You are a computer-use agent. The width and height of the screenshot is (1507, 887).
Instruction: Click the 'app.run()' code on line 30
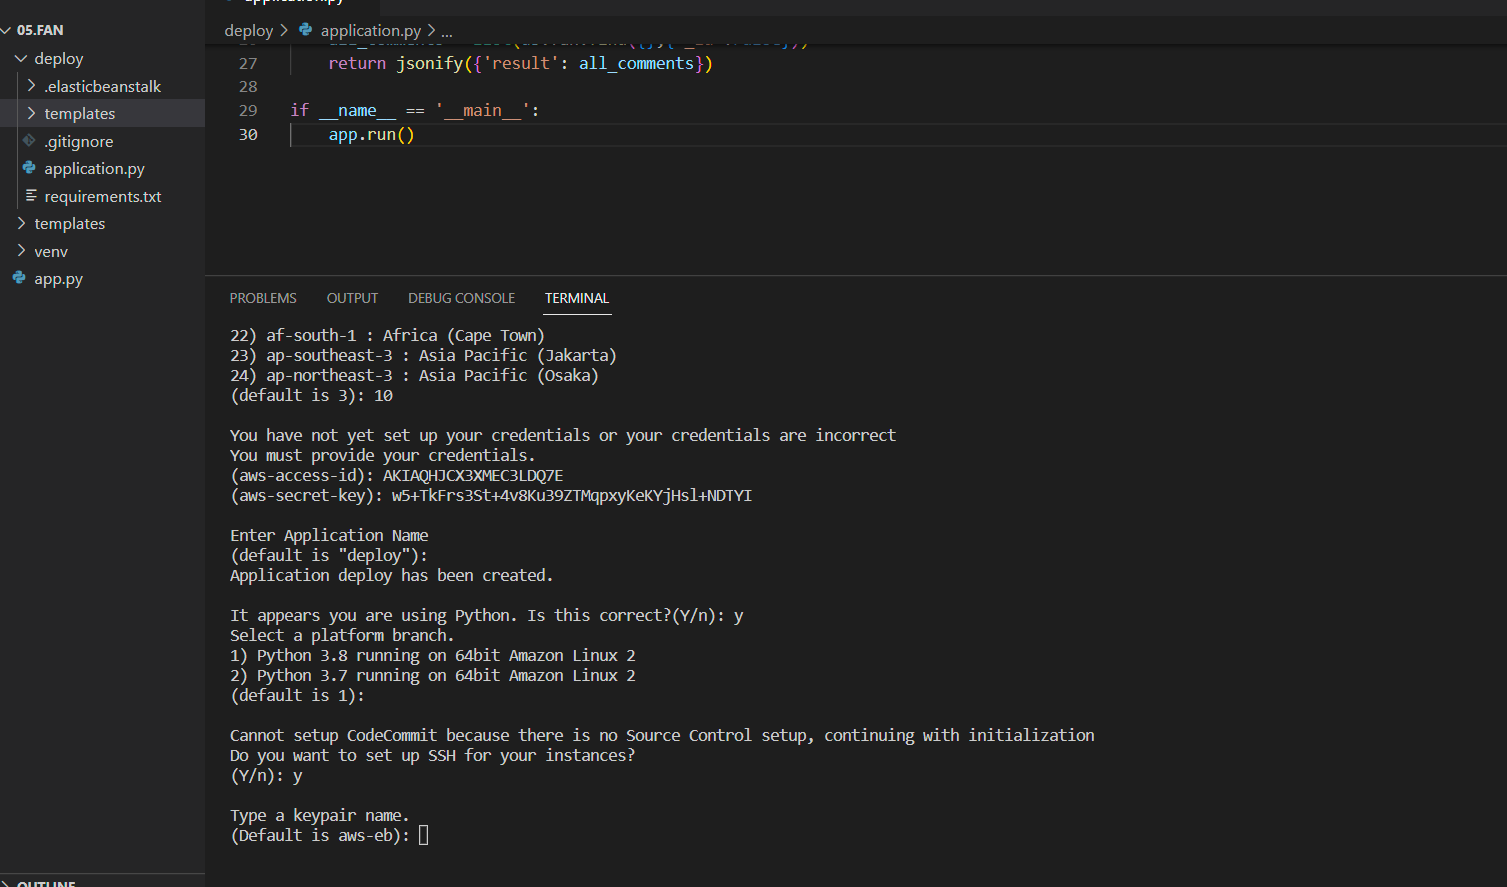pos(371,135)
